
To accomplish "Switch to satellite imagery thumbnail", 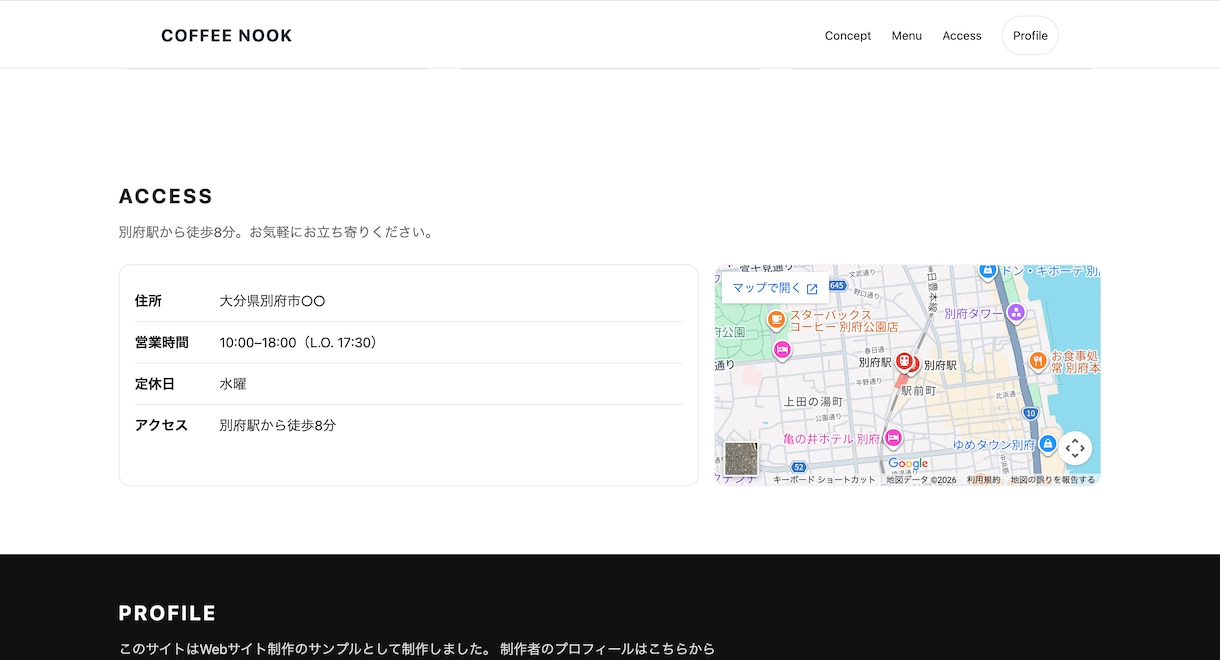I will [741, 459].
